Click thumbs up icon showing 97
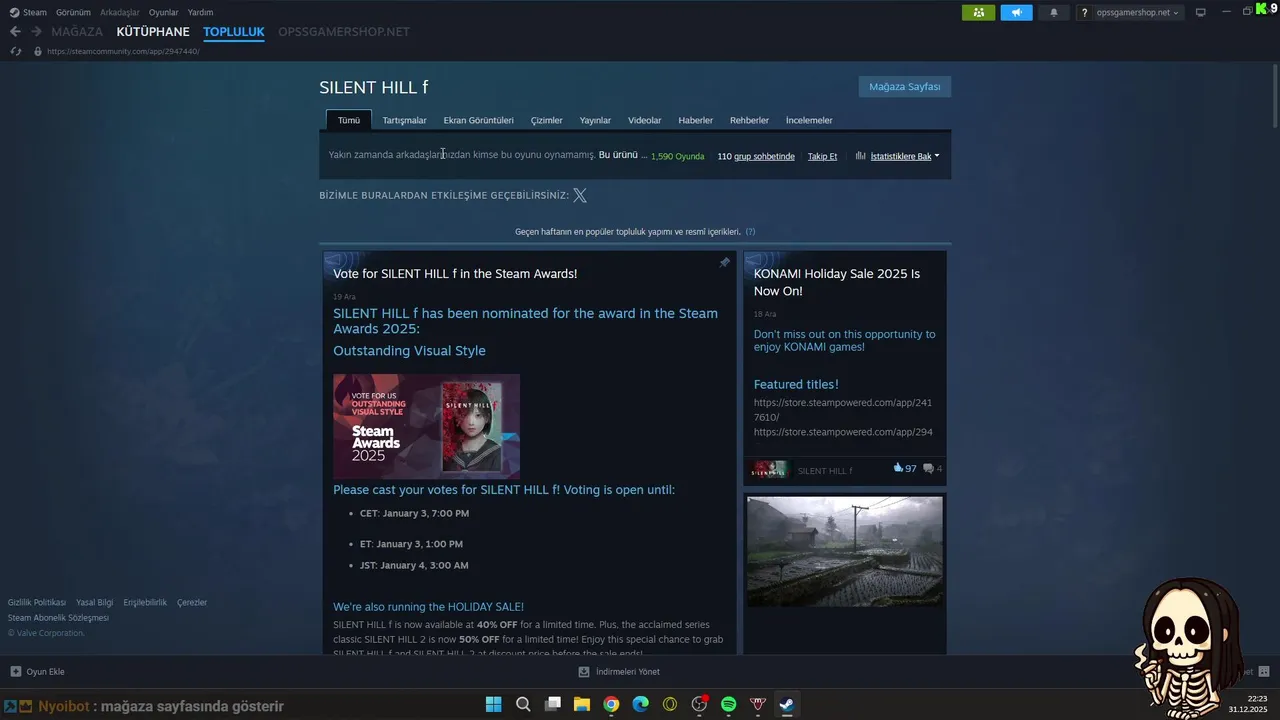 click(898, 468)
